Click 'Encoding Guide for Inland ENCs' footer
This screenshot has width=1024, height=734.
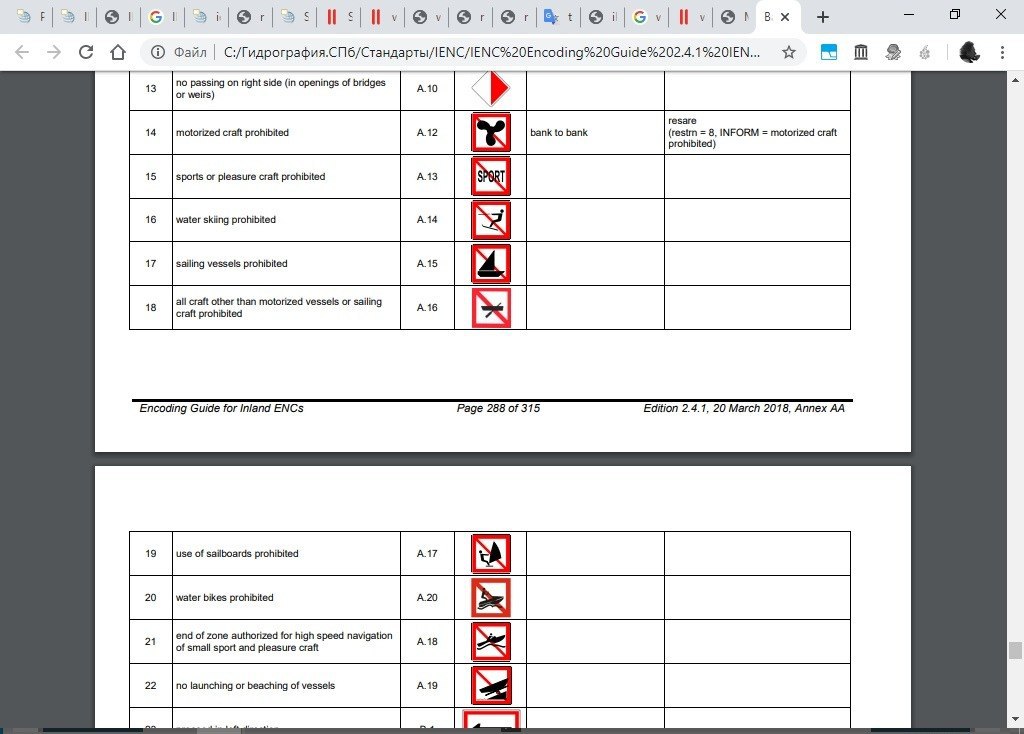pos(221,408)
